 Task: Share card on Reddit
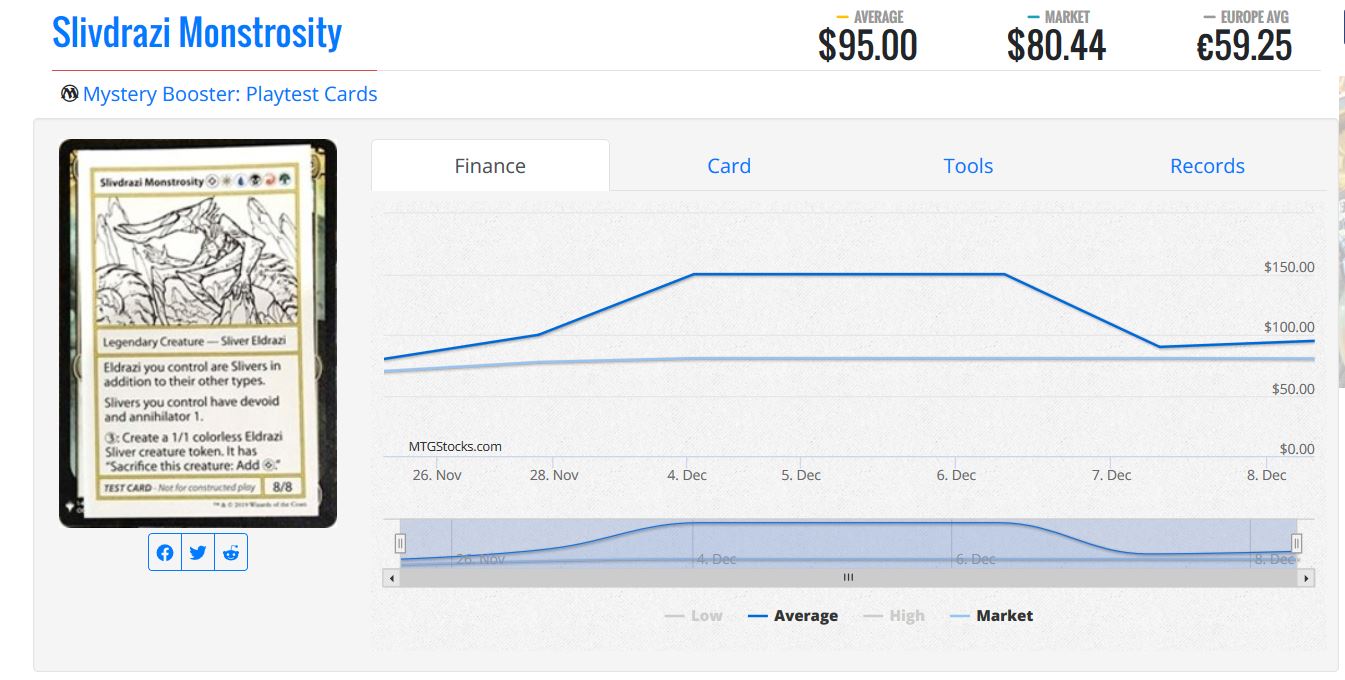coord(231,552)
